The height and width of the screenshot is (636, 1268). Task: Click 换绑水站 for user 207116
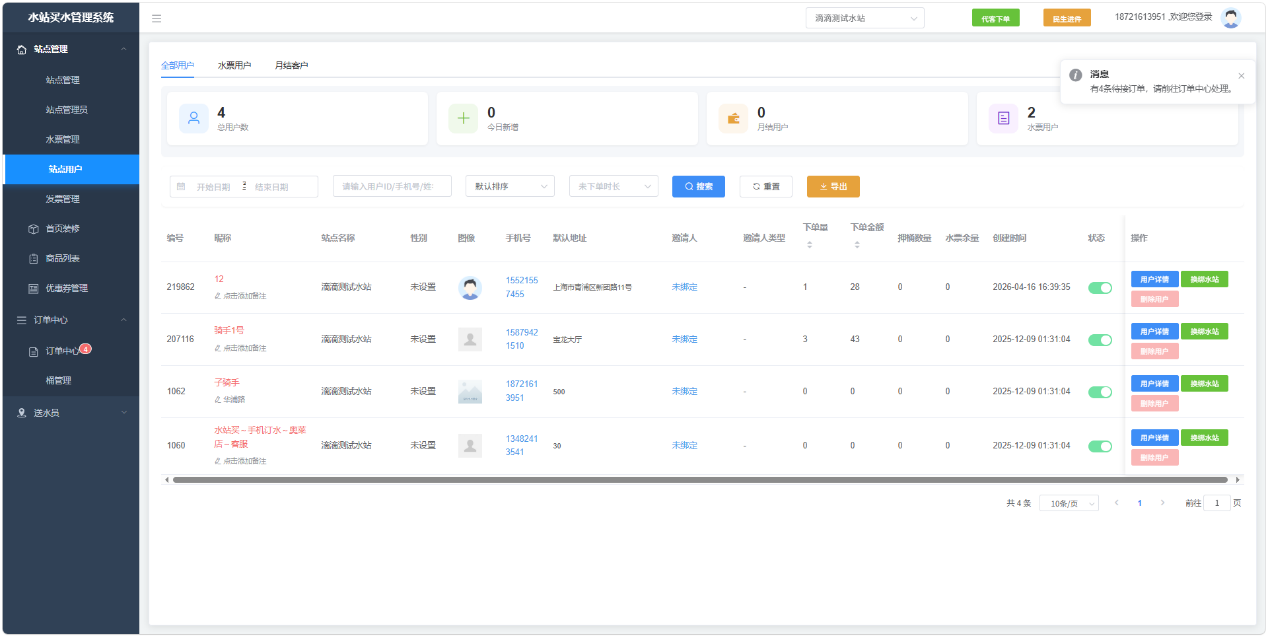coord(1204,331)
